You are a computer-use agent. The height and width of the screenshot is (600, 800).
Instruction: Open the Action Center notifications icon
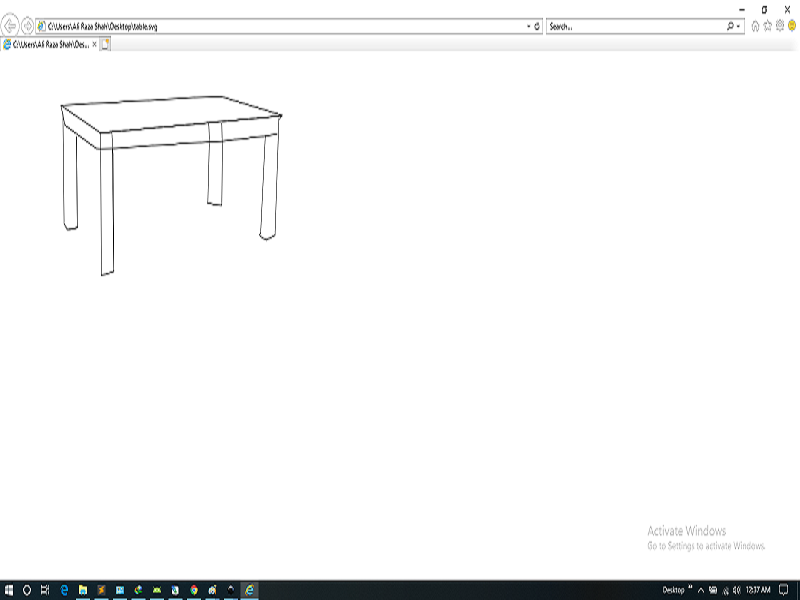(784, 590)
